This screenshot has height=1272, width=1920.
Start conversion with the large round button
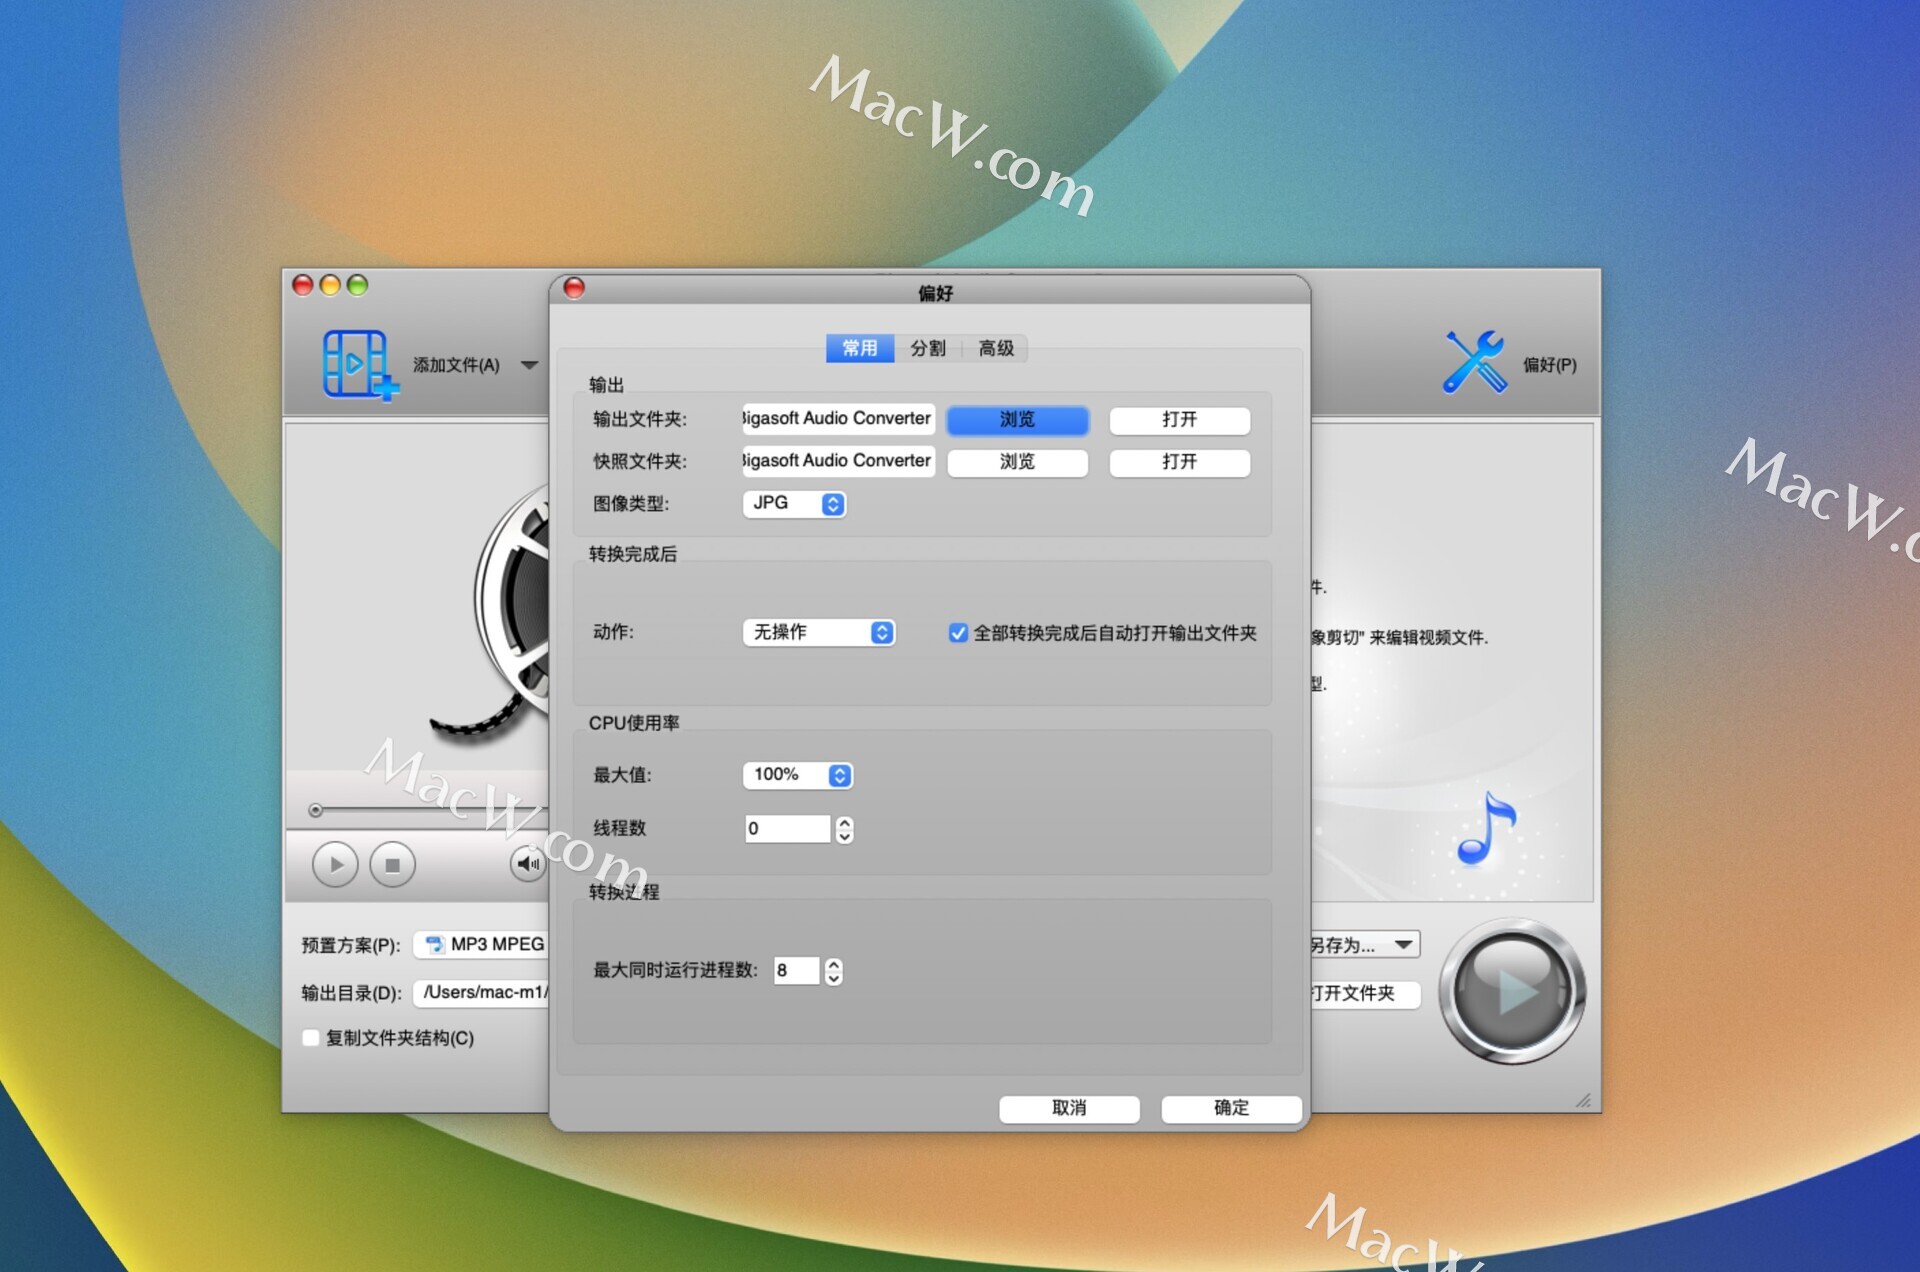point(1511,991)
